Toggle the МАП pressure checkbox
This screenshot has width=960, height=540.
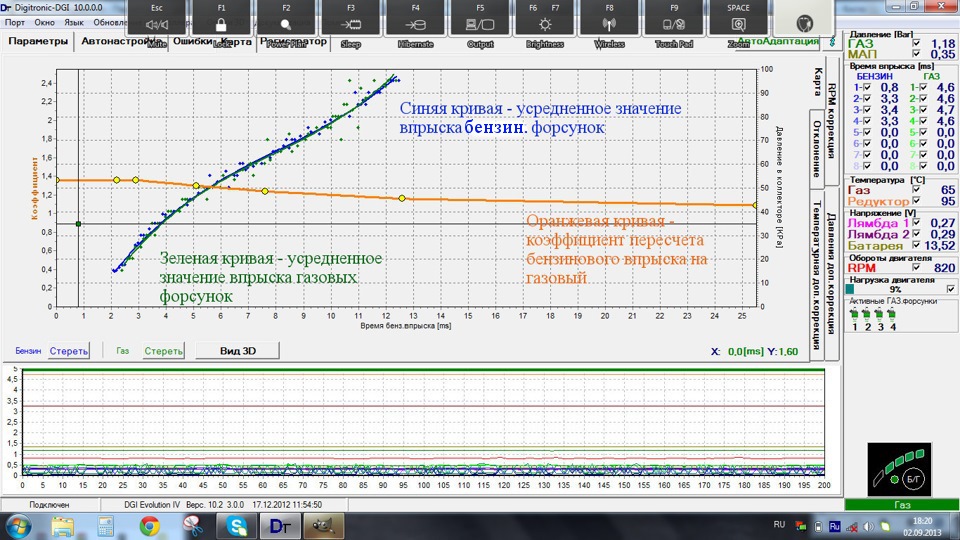coord(917,54)
